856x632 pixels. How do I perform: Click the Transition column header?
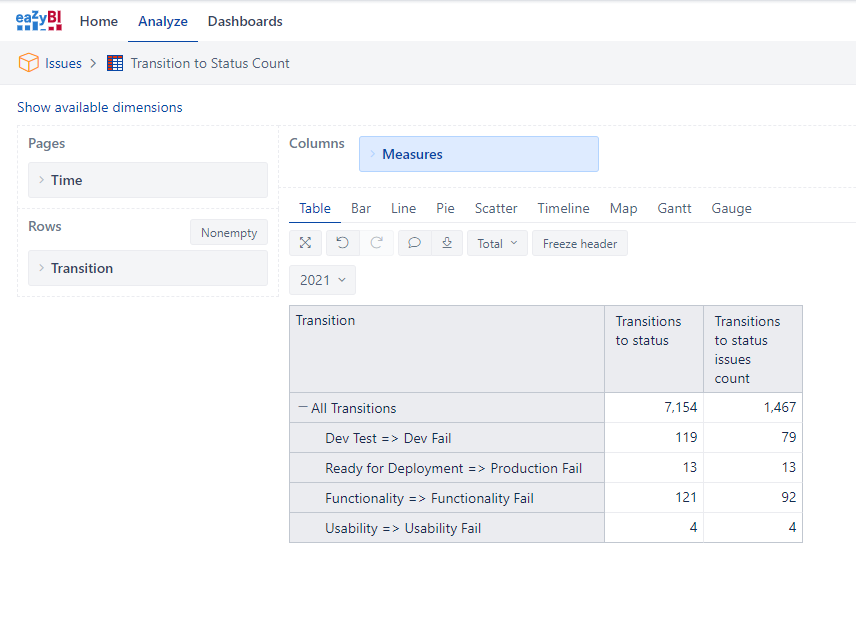point(447,349)
